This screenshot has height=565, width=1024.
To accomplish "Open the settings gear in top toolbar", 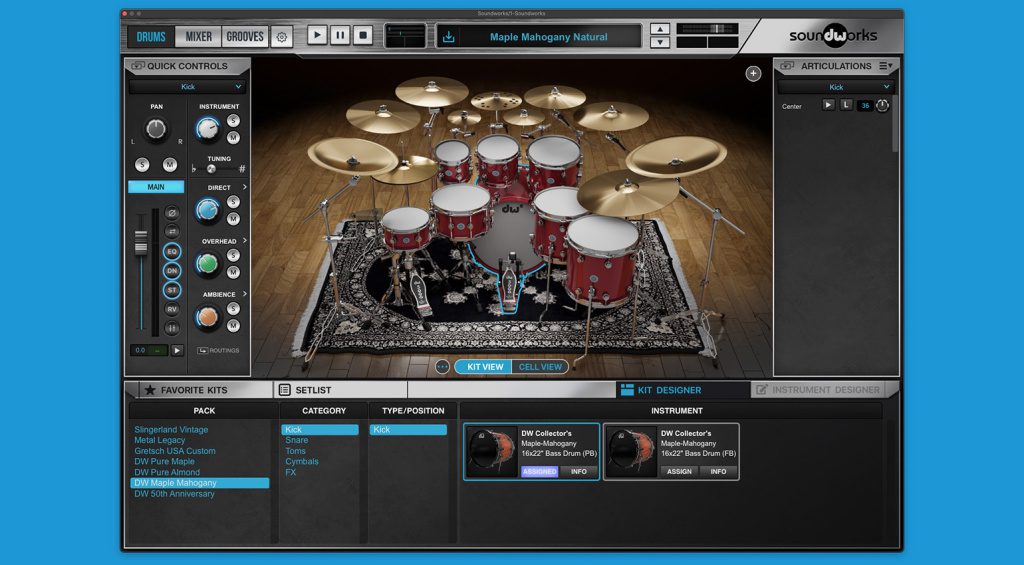I will coord(281,37).
